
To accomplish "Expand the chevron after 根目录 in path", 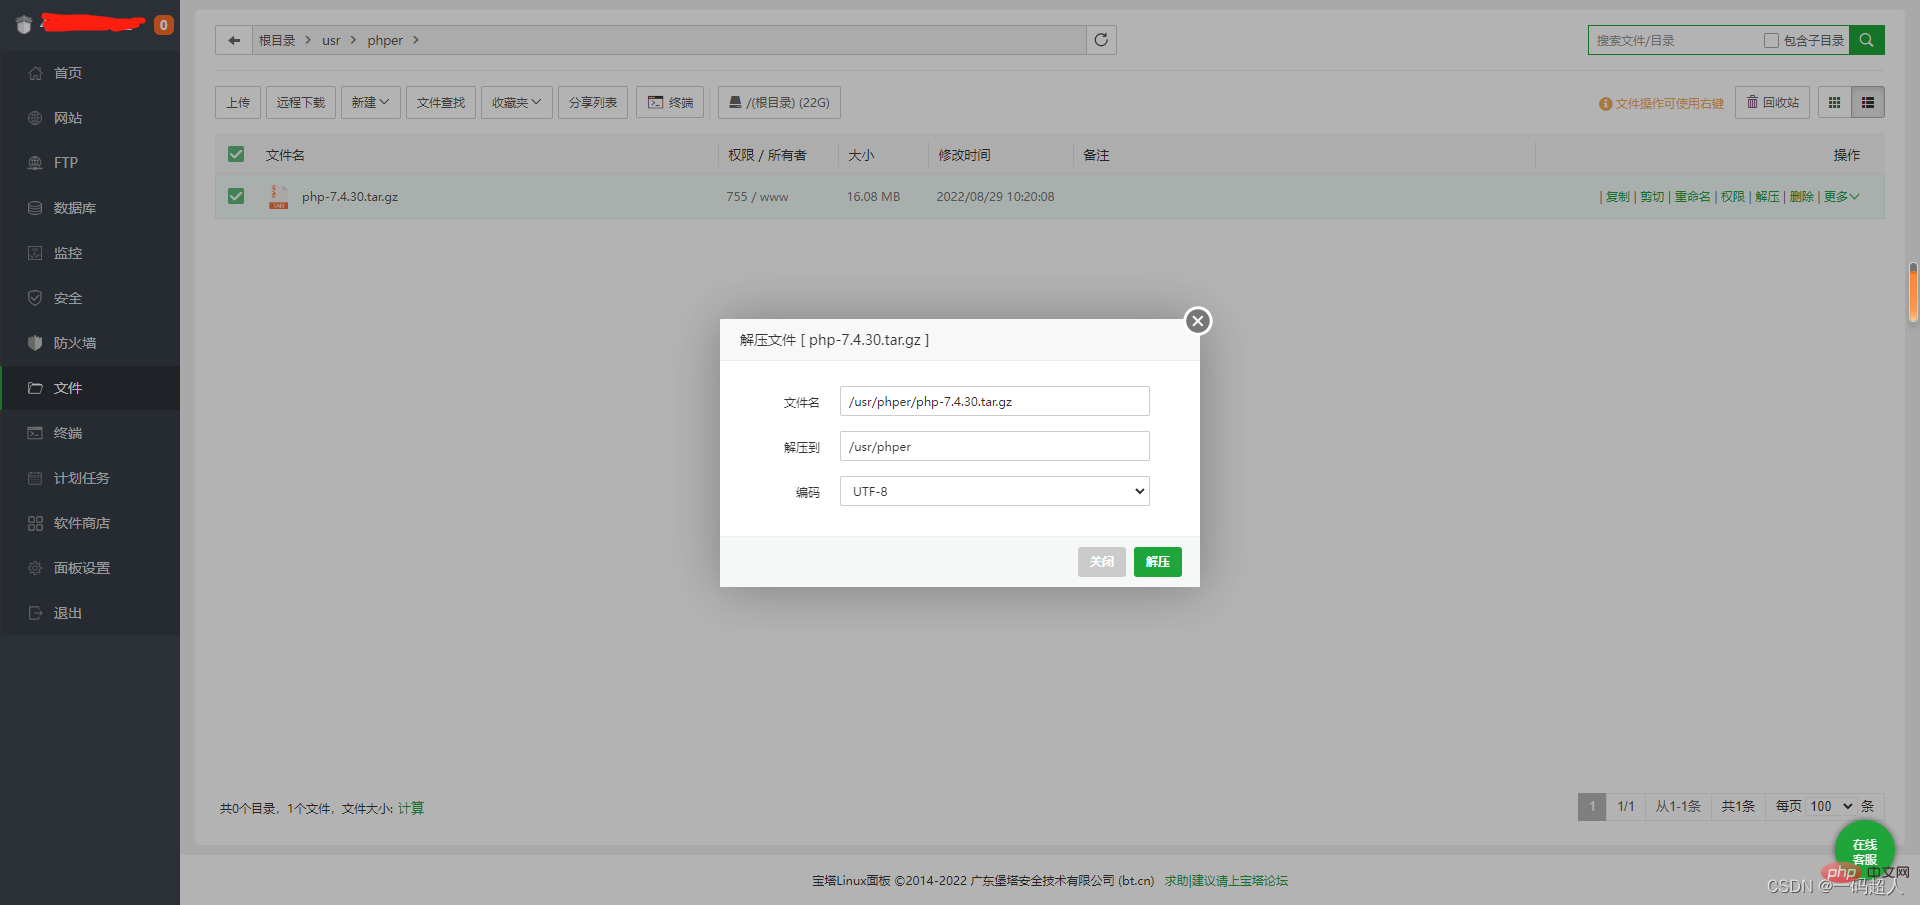I will click(308, 40).
